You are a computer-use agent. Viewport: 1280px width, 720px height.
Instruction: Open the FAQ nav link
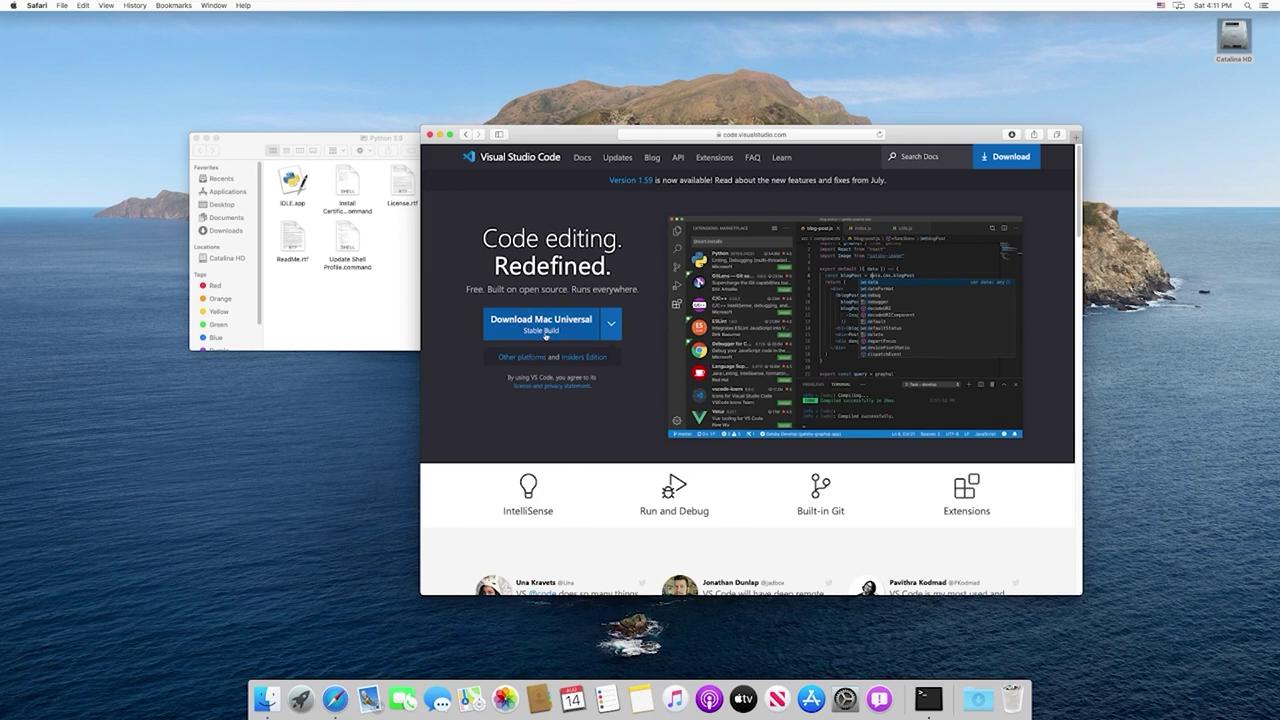[753, 157]
